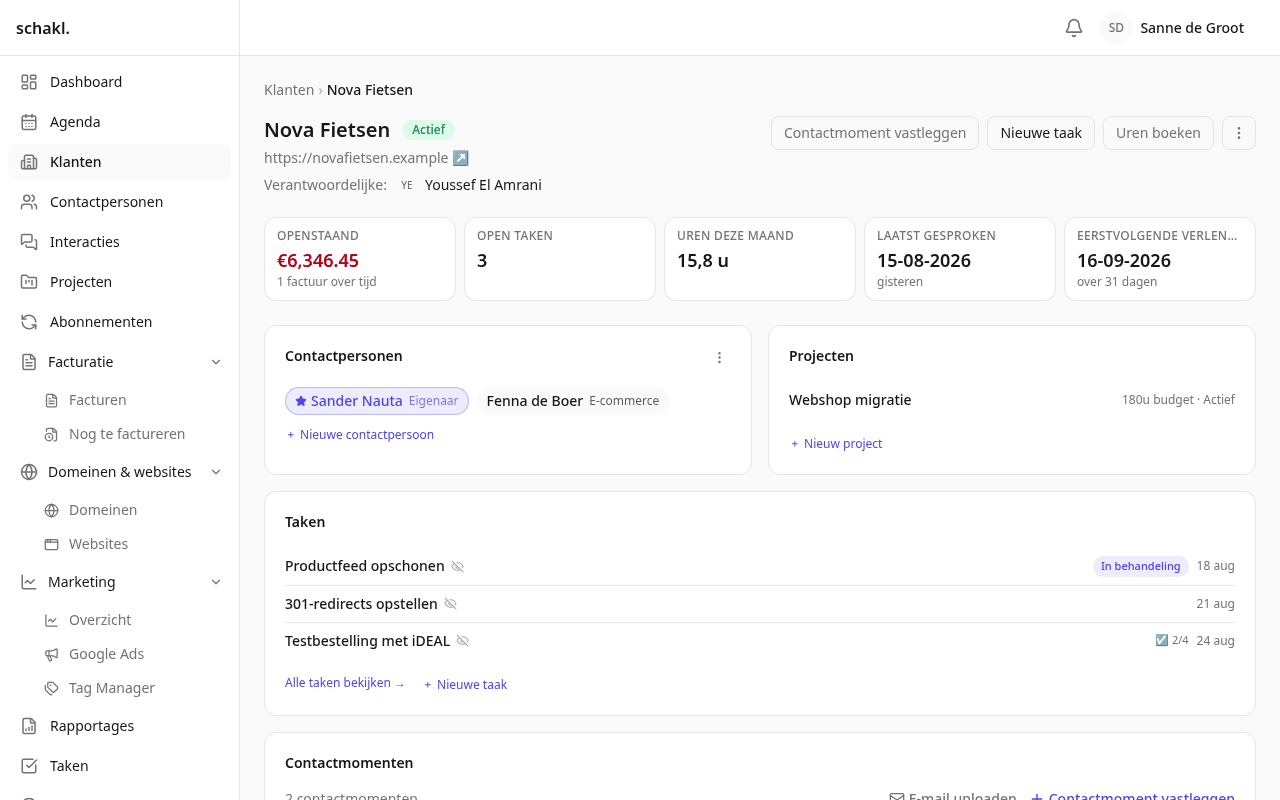The image size is (1280, 800).
Task: Click the Nog te factureren icon
Action: click(51, 434)
